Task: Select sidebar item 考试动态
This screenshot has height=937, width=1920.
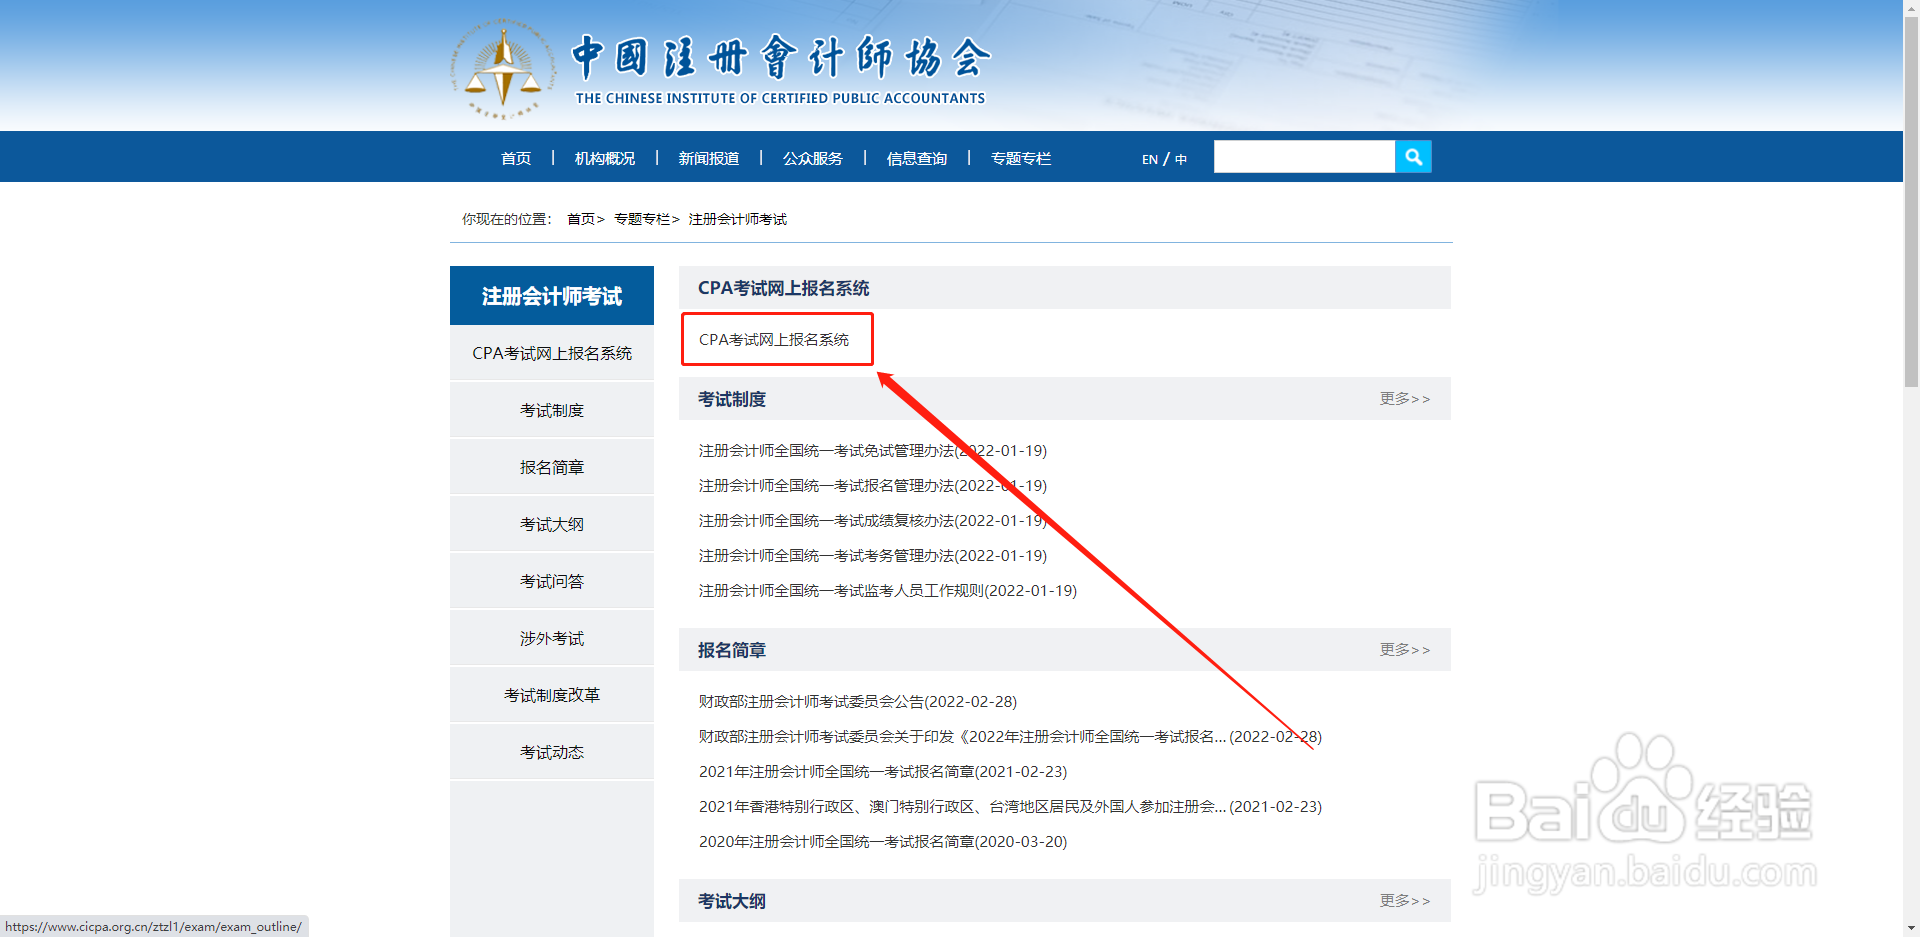Action: pos(552,752)
